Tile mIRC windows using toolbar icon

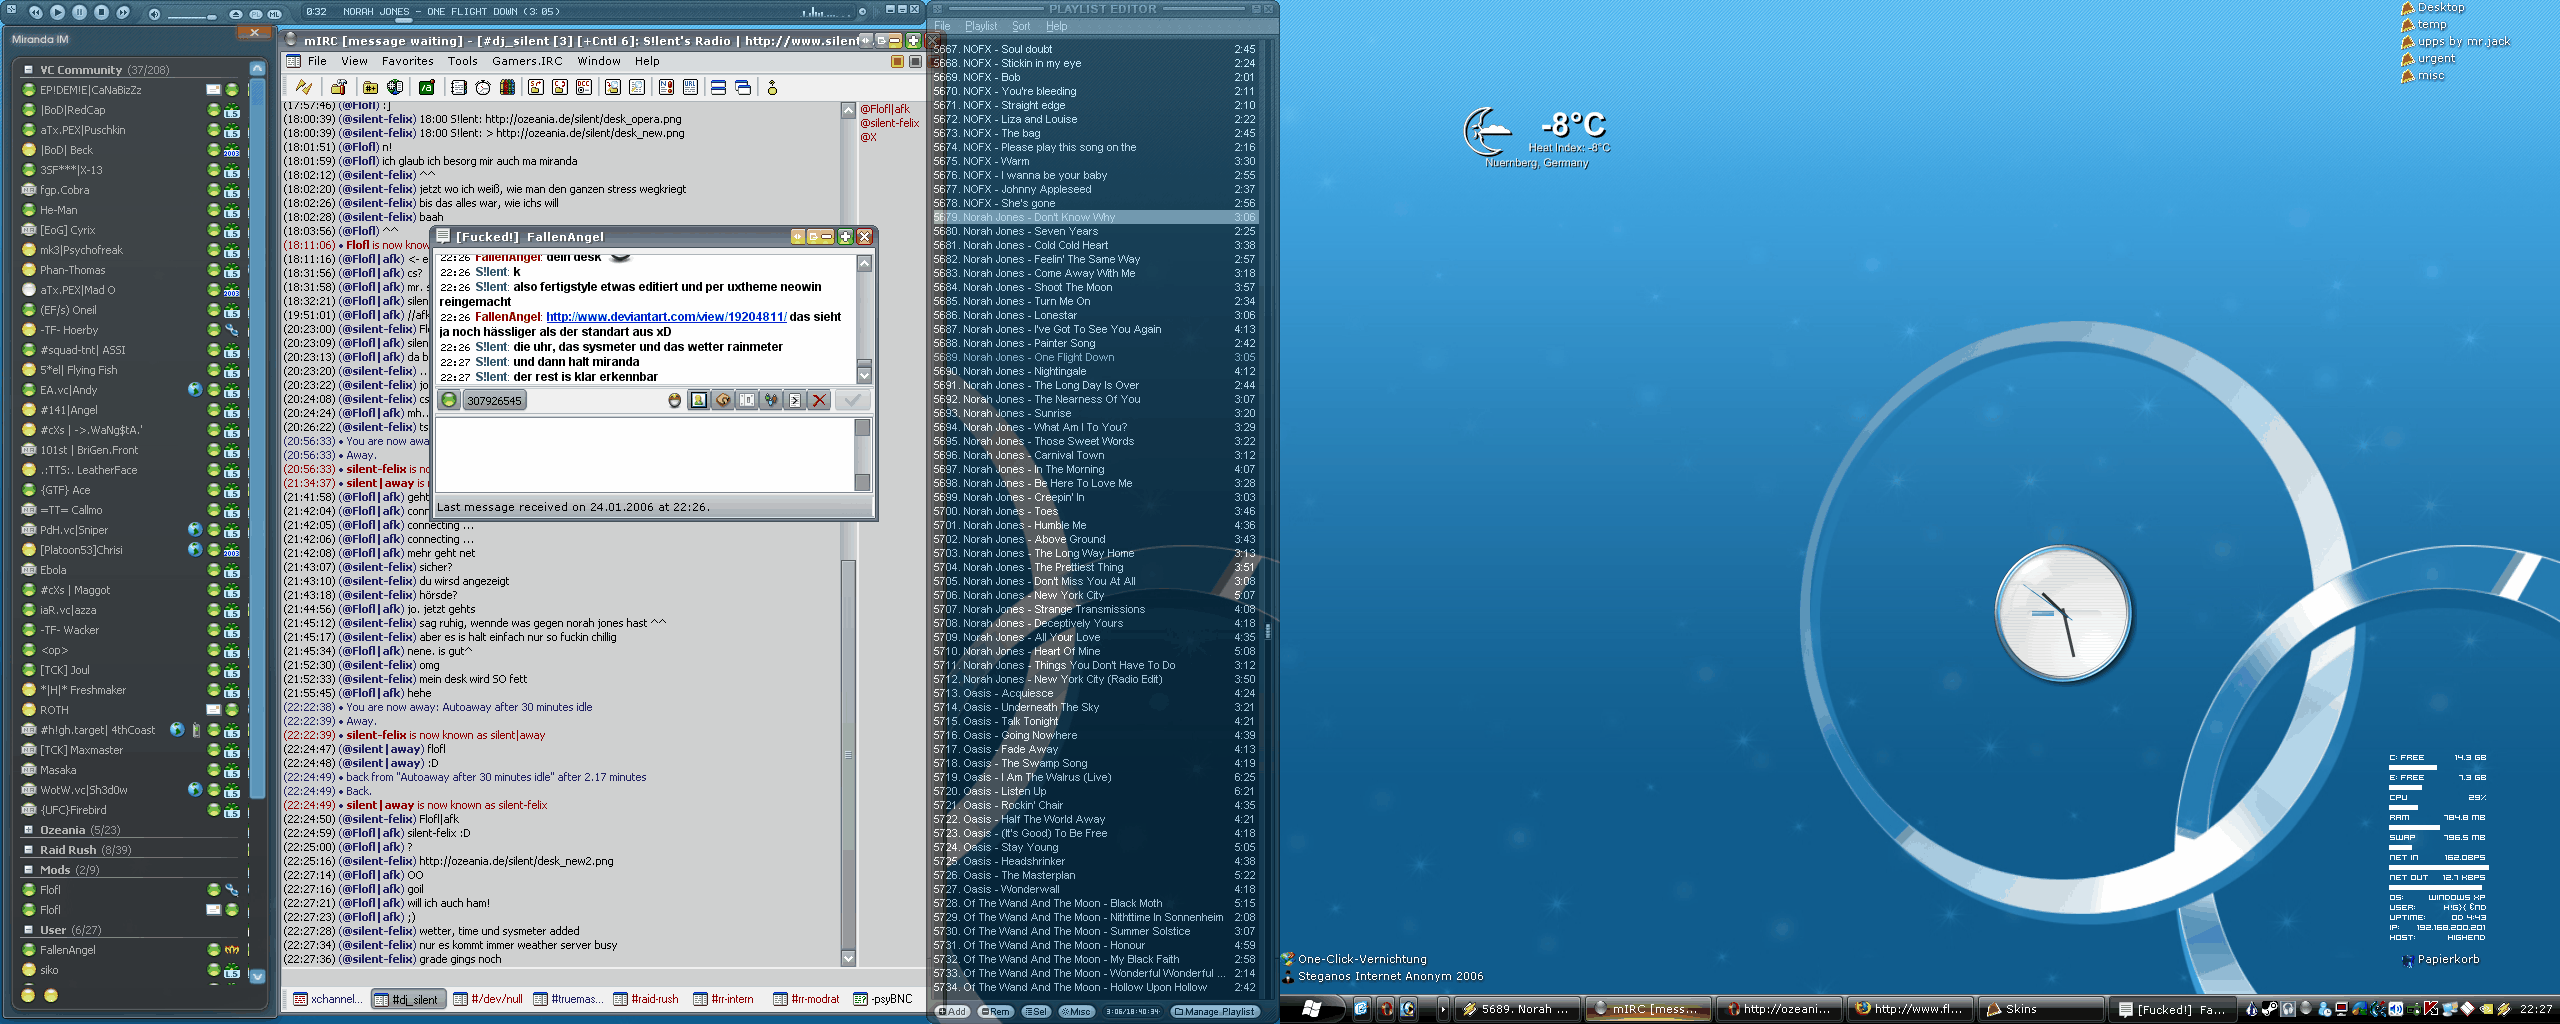[x=718, y=88]
